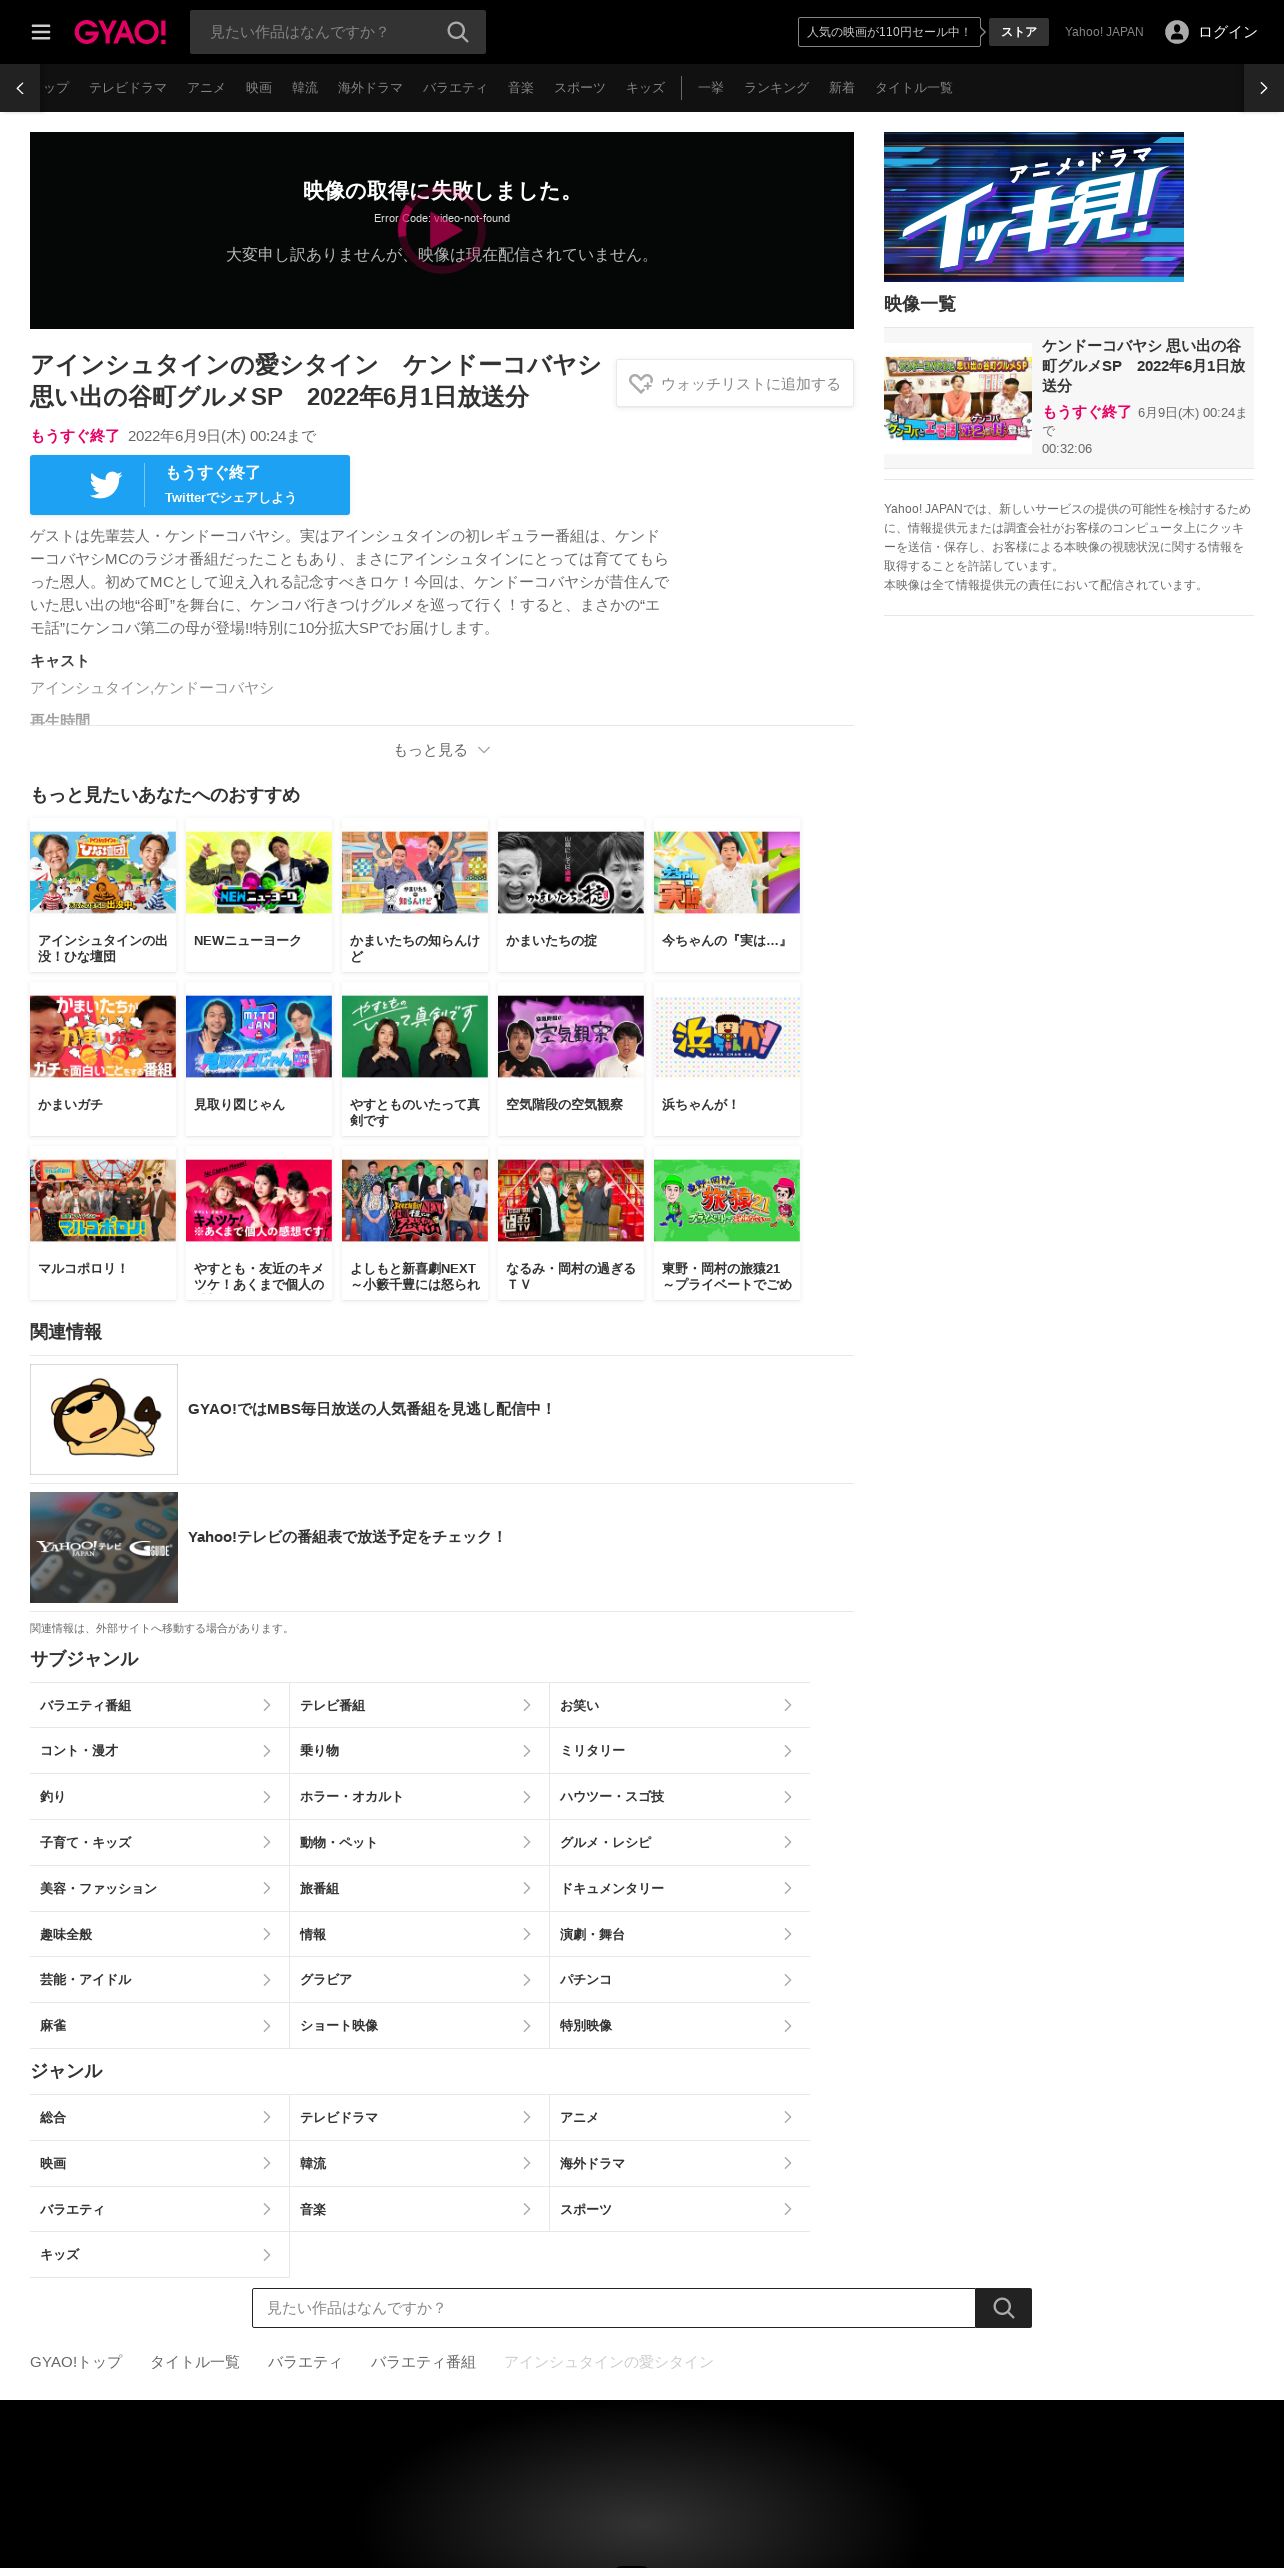Open GYAO!トップ breadcrumb link
The width and height of the screenshot is (1284, 2568).
tap(76, 2362)
